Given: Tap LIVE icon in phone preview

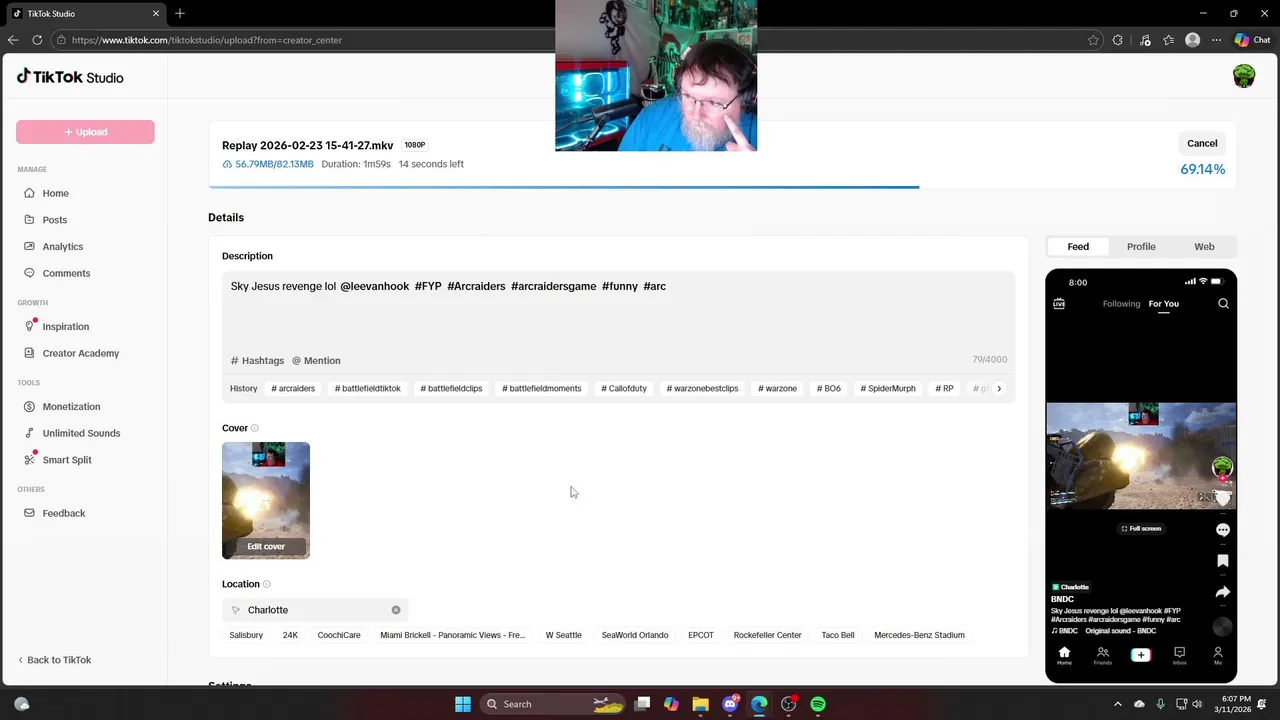Looking at the screenshot, I should click(1059, 304).
